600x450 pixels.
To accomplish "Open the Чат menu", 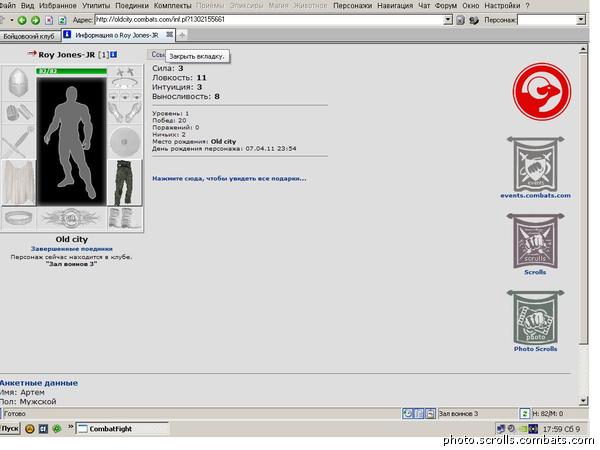I will (424, 6).
